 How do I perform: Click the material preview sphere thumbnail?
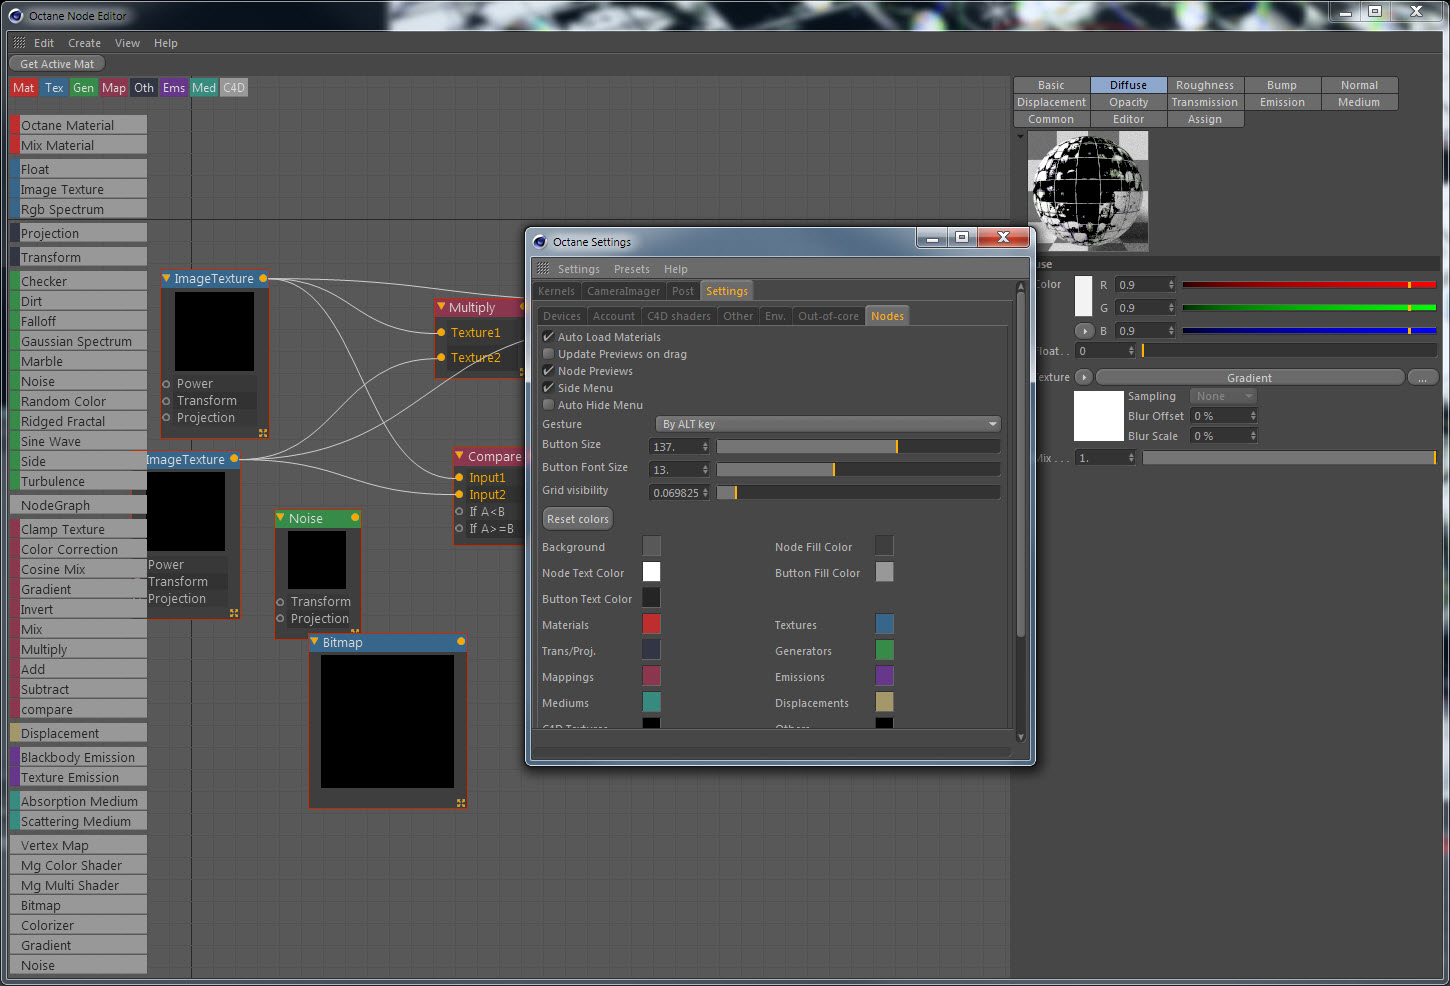(x=1088, y=191)
